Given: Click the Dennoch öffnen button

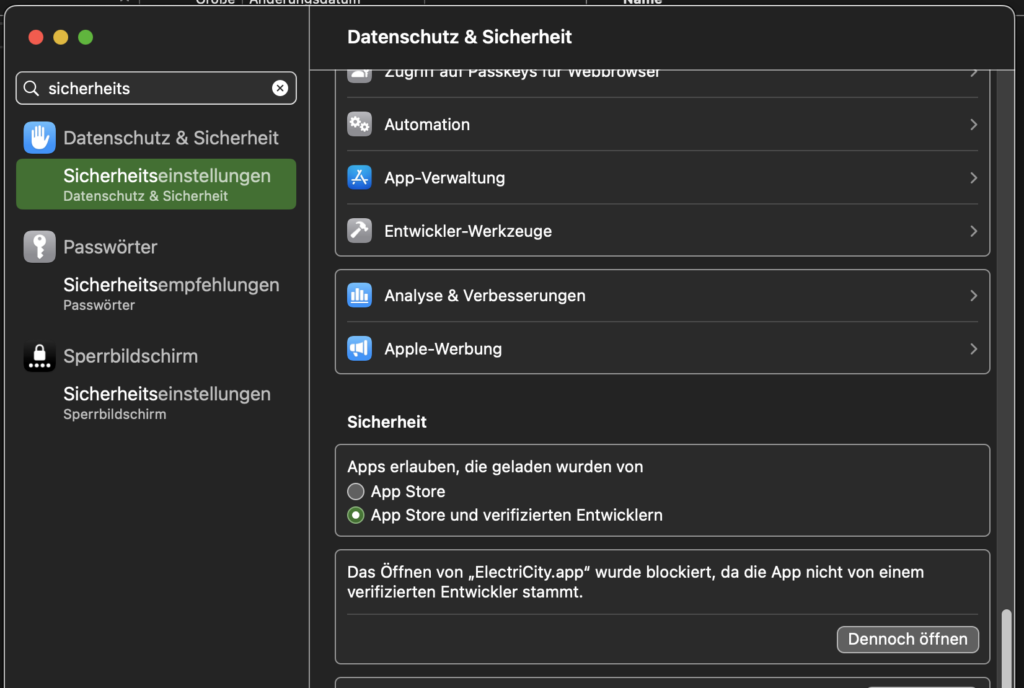Looking at the screenshot, I should tap(907, 639).
